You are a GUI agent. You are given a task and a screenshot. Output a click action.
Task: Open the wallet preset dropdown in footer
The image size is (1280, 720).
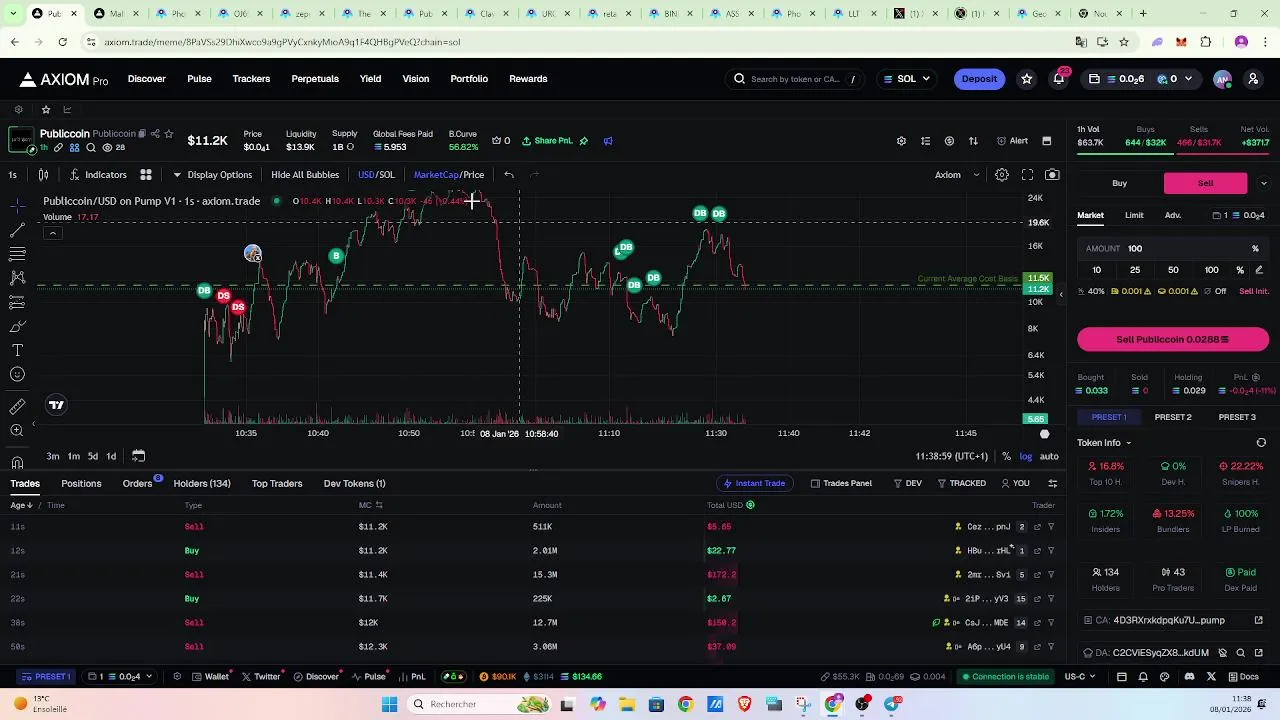pyautogui.click(x=121, y=677)
